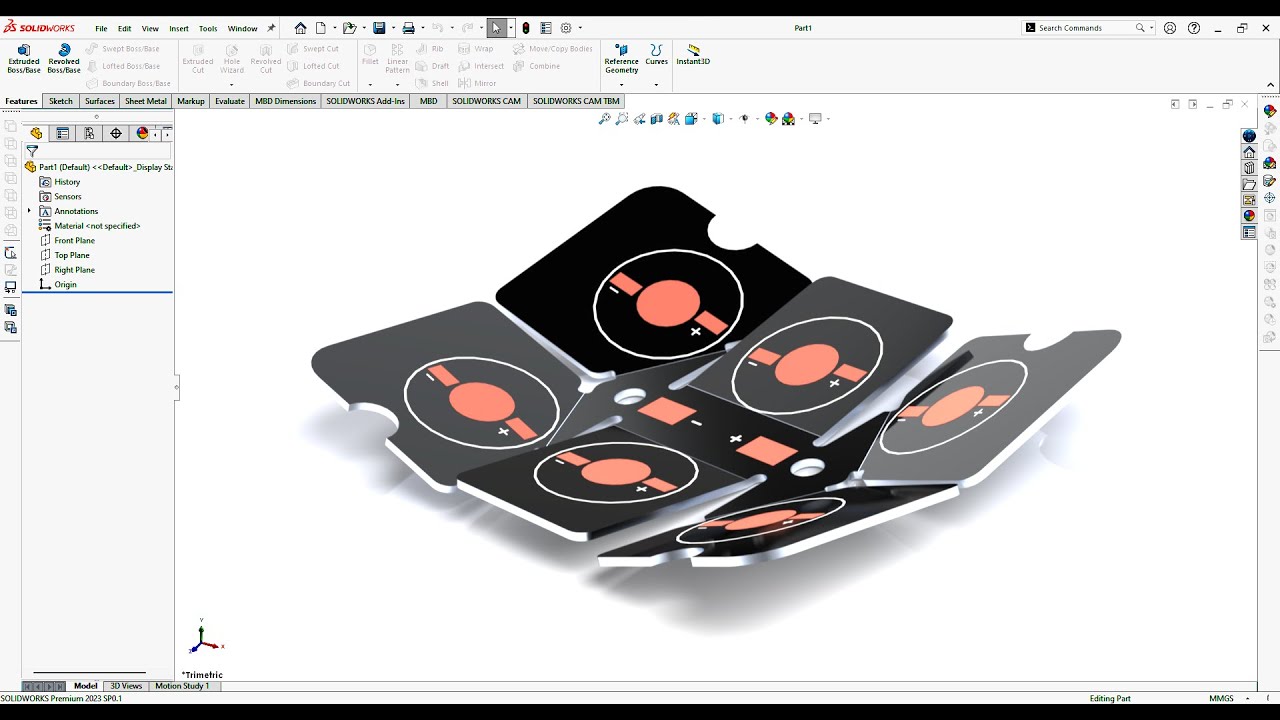This screenshot has height=720, width=1280.
Task: Click MMGS unit system in status bar
Action: [1221, 698]
